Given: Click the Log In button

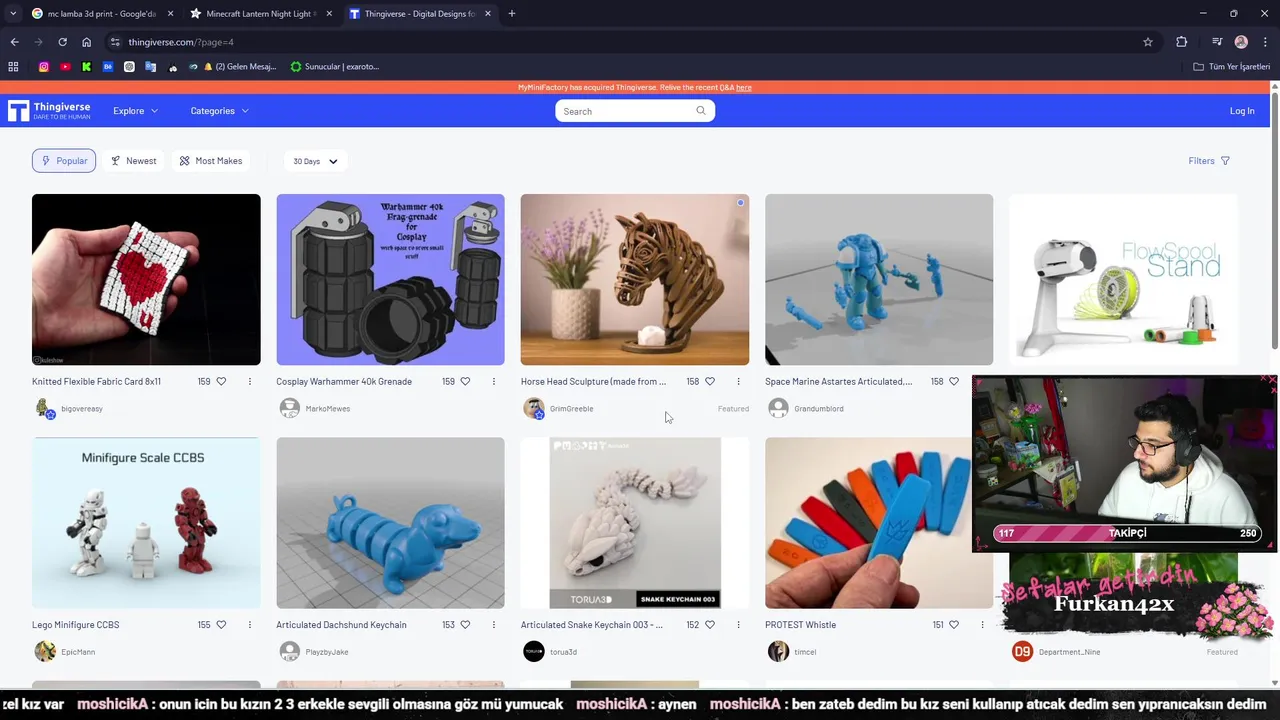Looking at the screenshot, I should (x=1242, y=111).
